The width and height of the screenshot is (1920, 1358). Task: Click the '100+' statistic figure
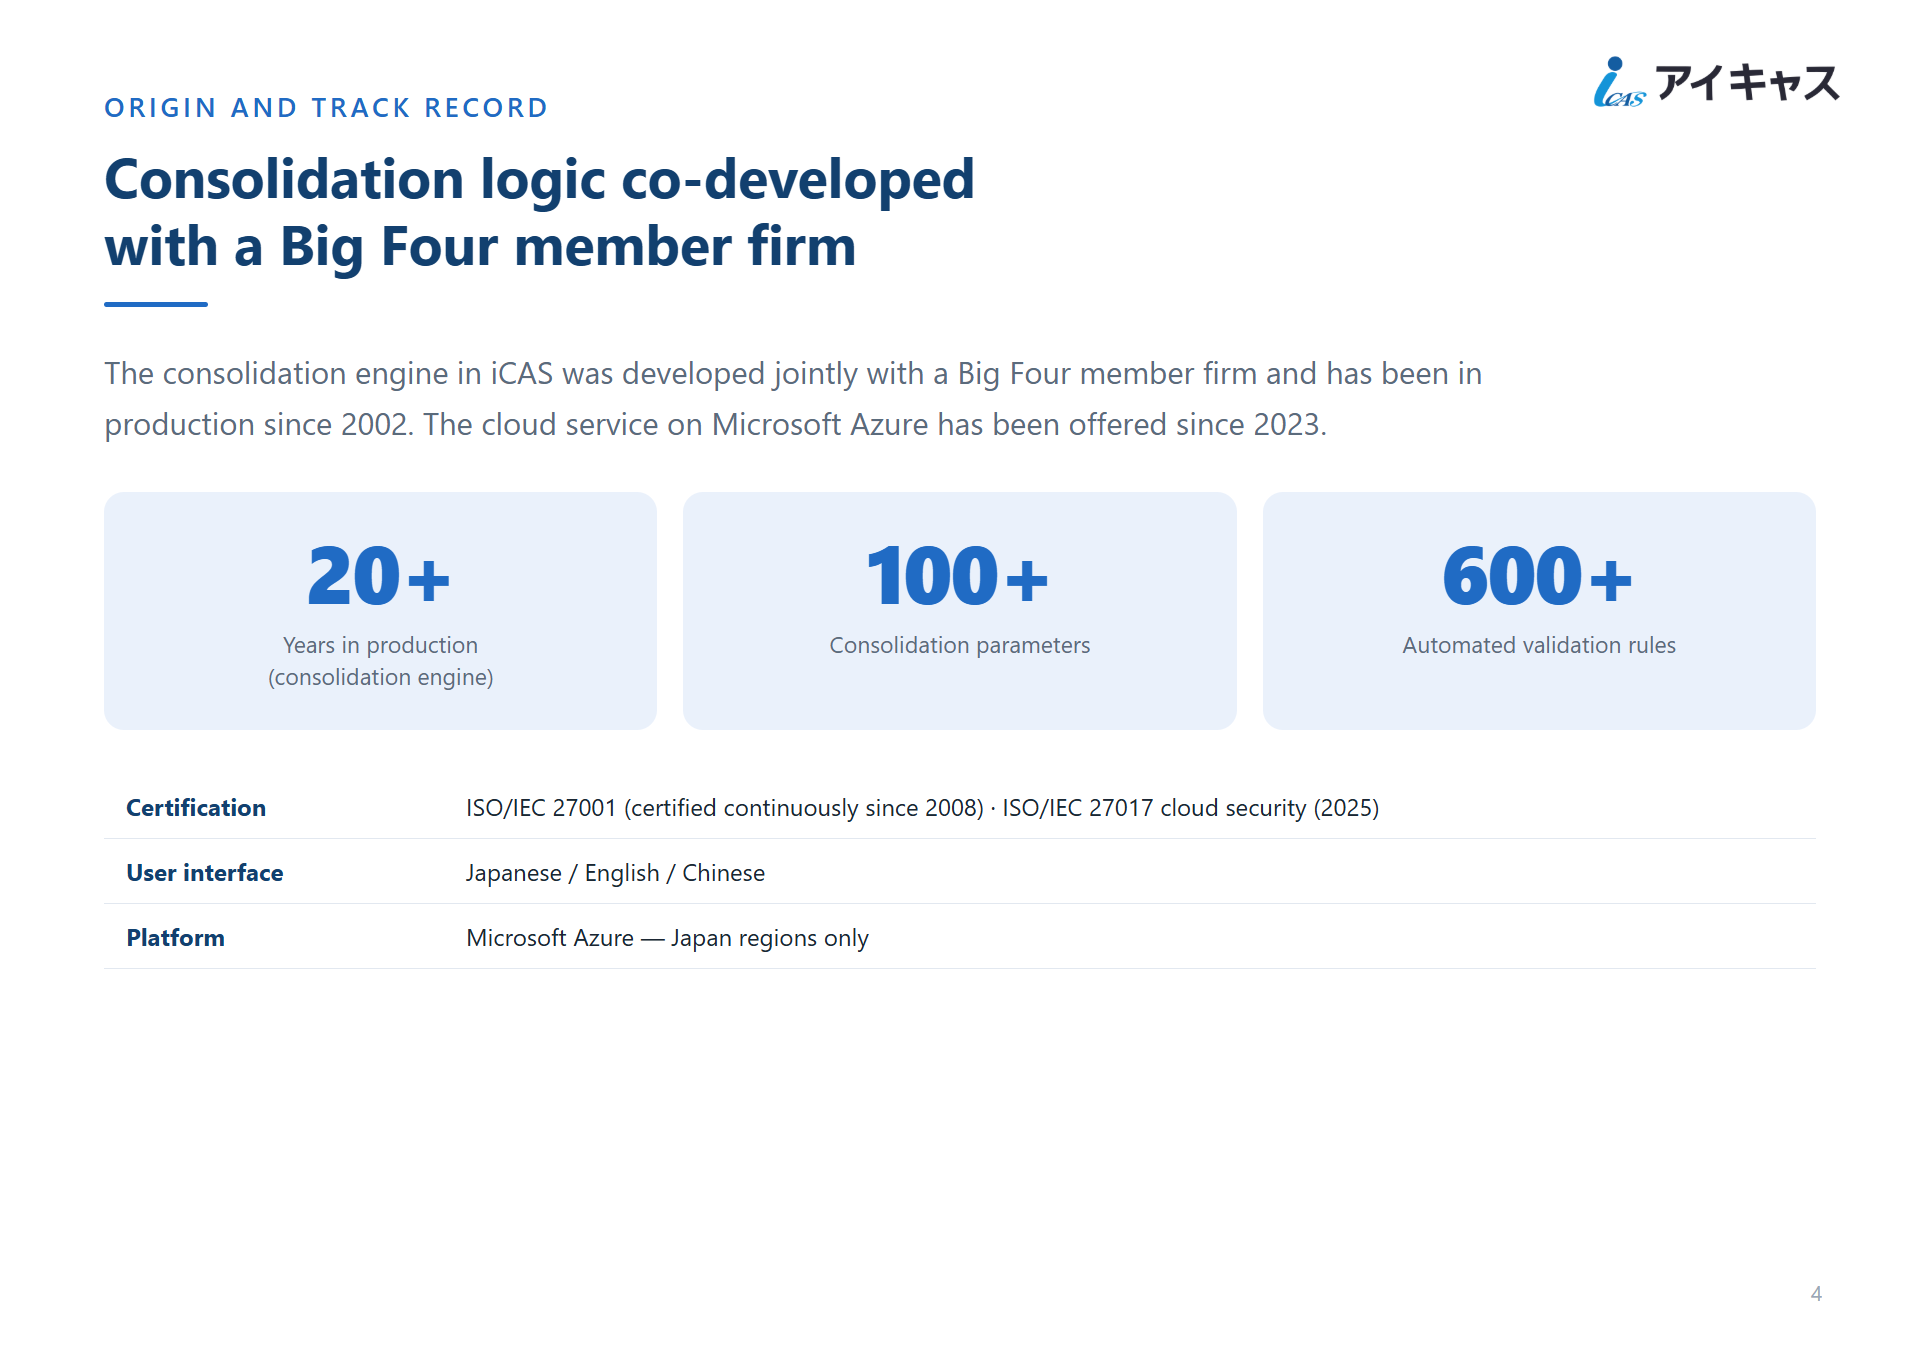point(958,577)
